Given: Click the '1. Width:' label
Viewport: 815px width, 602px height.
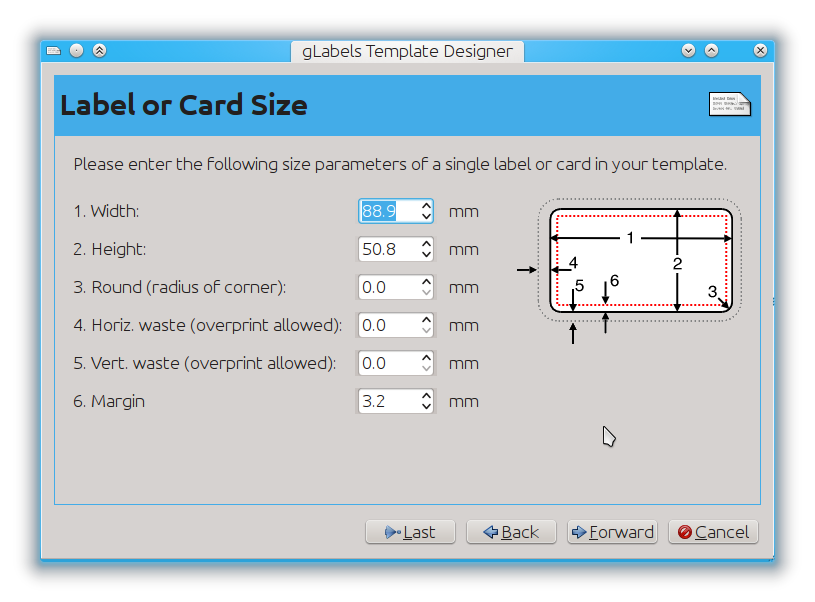Looking at the screenshot, I should [106, 211].
